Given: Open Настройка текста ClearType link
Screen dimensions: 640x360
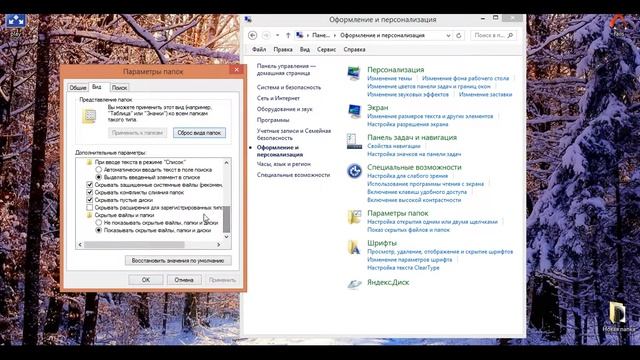Looking at the screenshot, I should (x=403, y=268).
